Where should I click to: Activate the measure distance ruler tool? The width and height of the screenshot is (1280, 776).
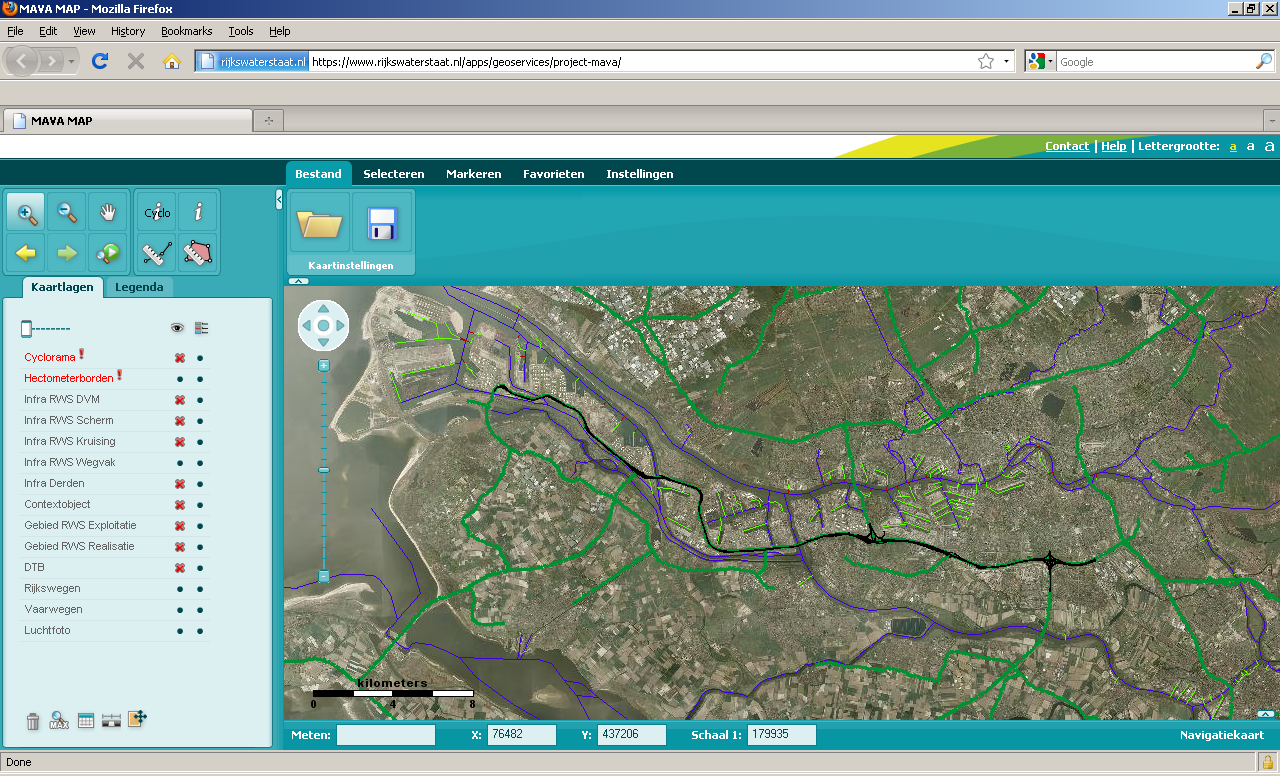pos(157,253)
